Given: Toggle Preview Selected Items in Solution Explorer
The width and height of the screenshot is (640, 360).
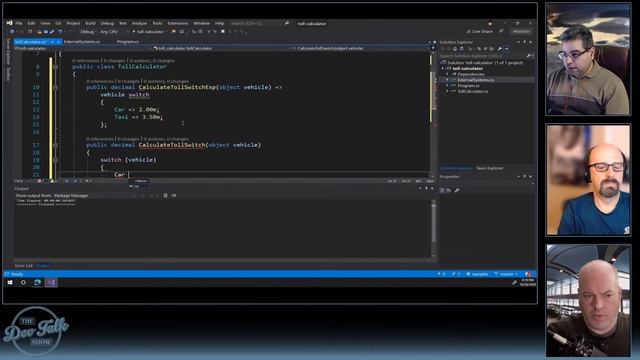Looking at the screenshot, I should click(x=507, y=49).
